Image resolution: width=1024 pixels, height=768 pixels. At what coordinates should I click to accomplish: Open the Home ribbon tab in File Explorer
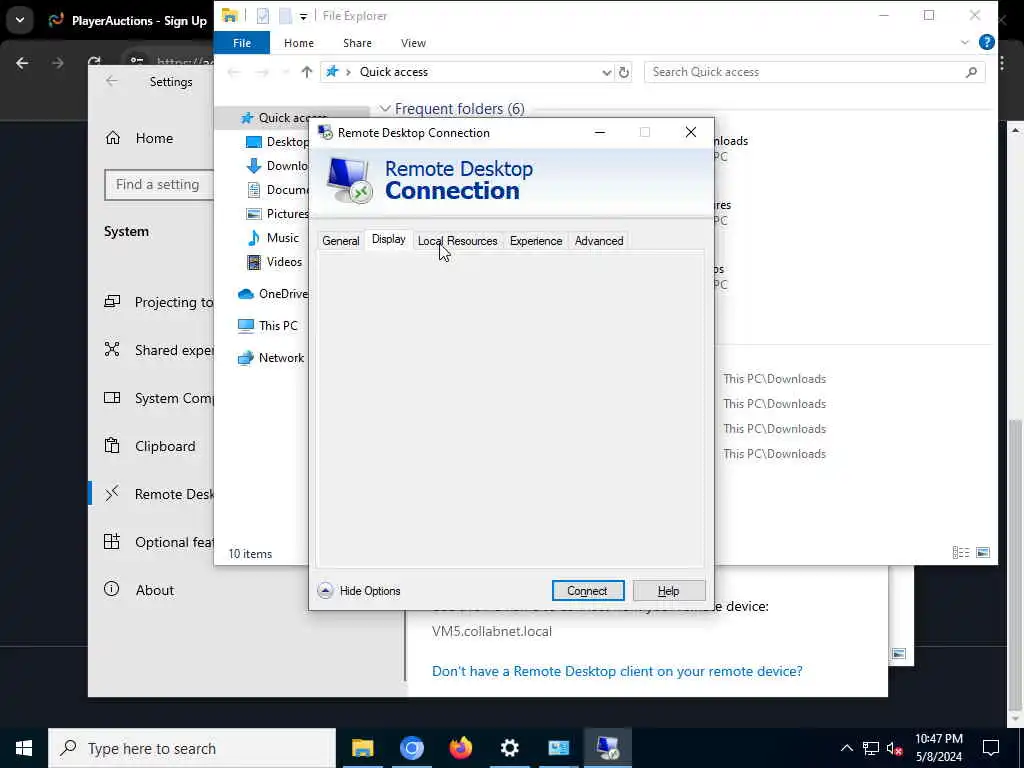[x=298, y=43]
